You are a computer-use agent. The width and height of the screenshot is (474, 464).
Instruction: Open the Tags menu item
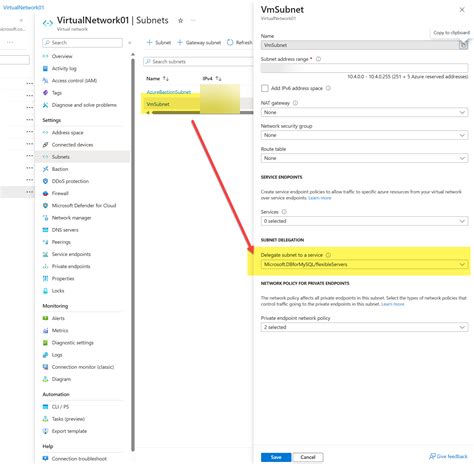[57, 93]
